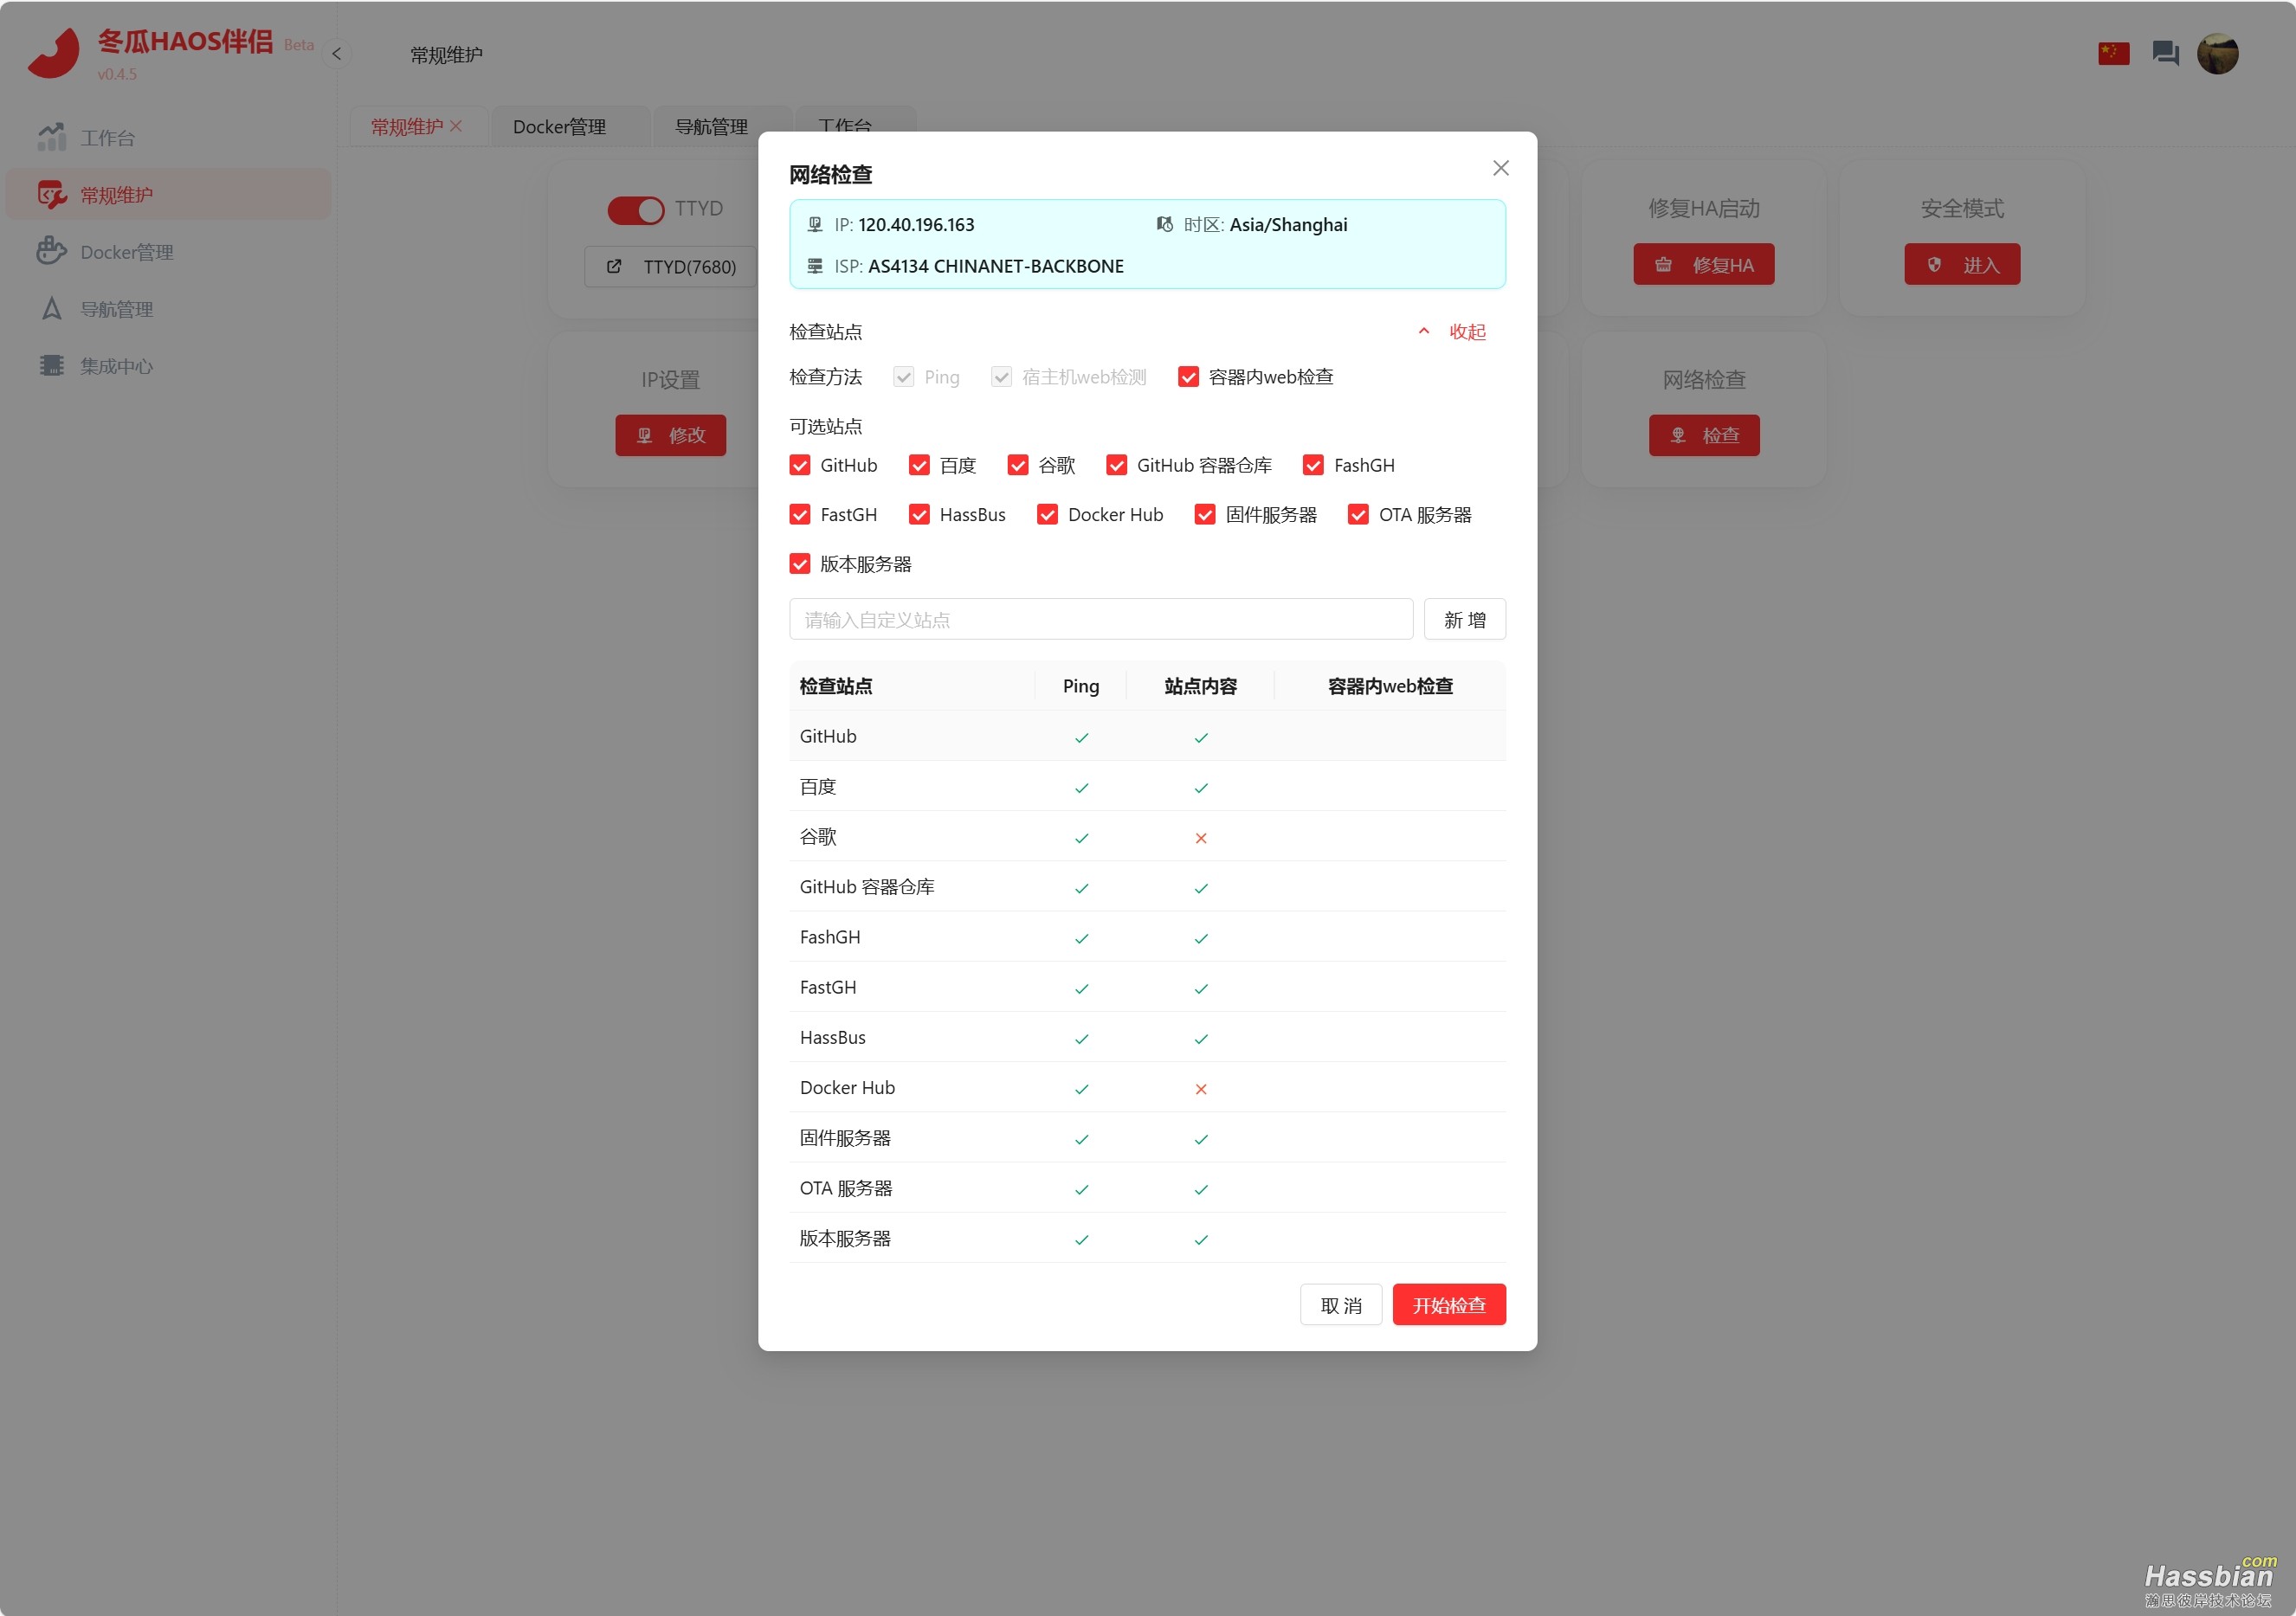Screen dimensions: 2296x1616
Task: Click the IP address icon
Action: [815, 224]
